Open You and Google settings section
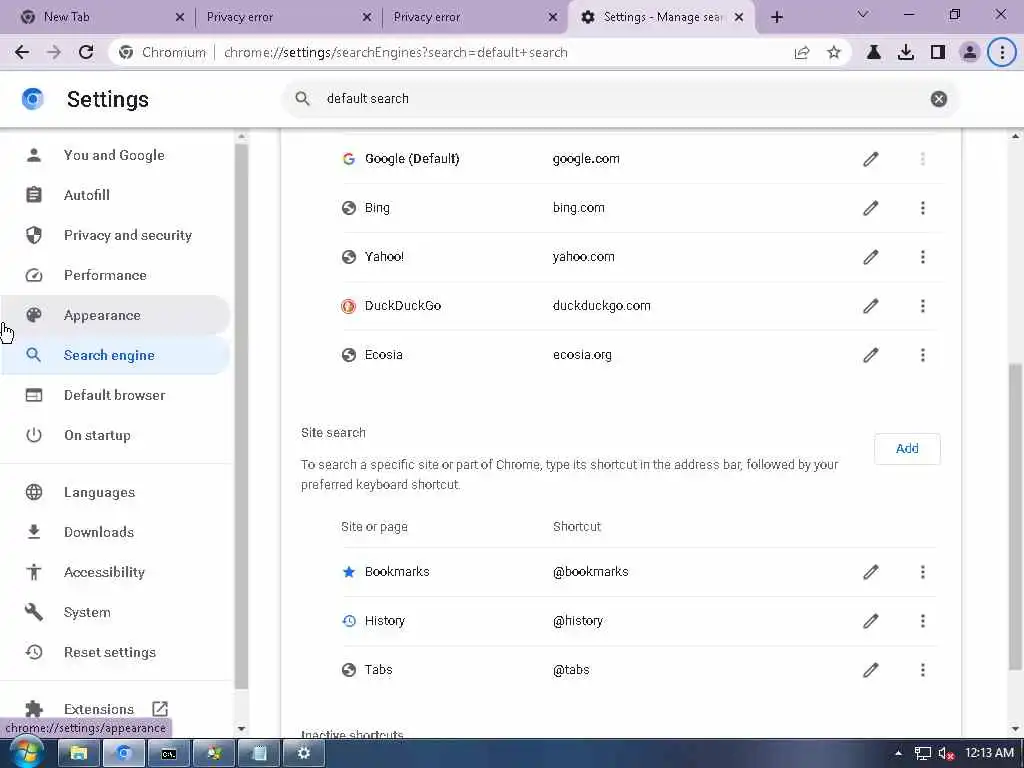 (x=114, y=155)
